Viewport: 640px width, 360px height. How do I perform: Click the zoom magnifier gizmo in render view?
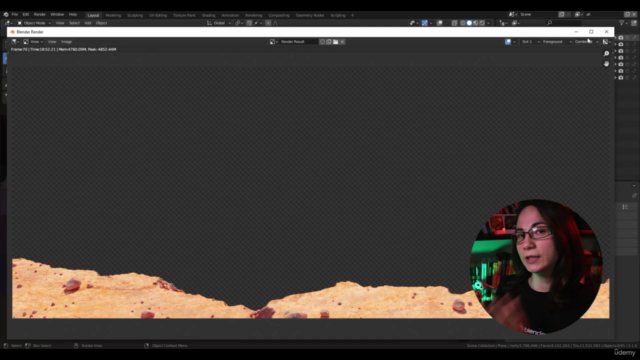606,53
